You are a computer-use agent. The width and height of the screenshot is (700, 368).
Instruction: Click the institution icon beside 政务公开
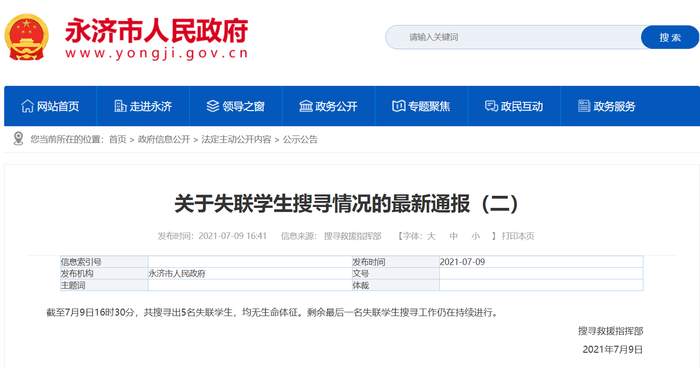(306, 106)
